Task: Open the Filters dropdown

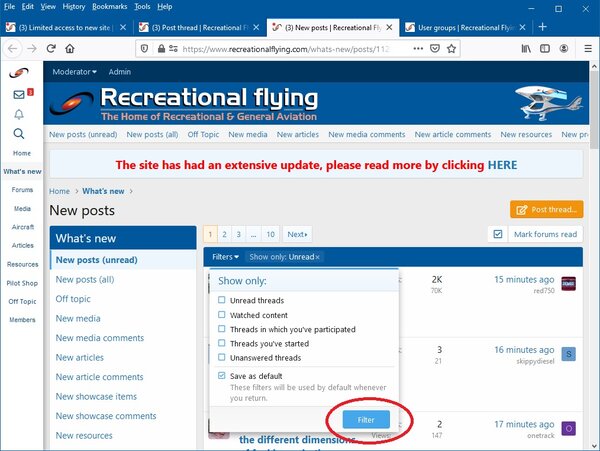Action: click(x=225, y=257)
